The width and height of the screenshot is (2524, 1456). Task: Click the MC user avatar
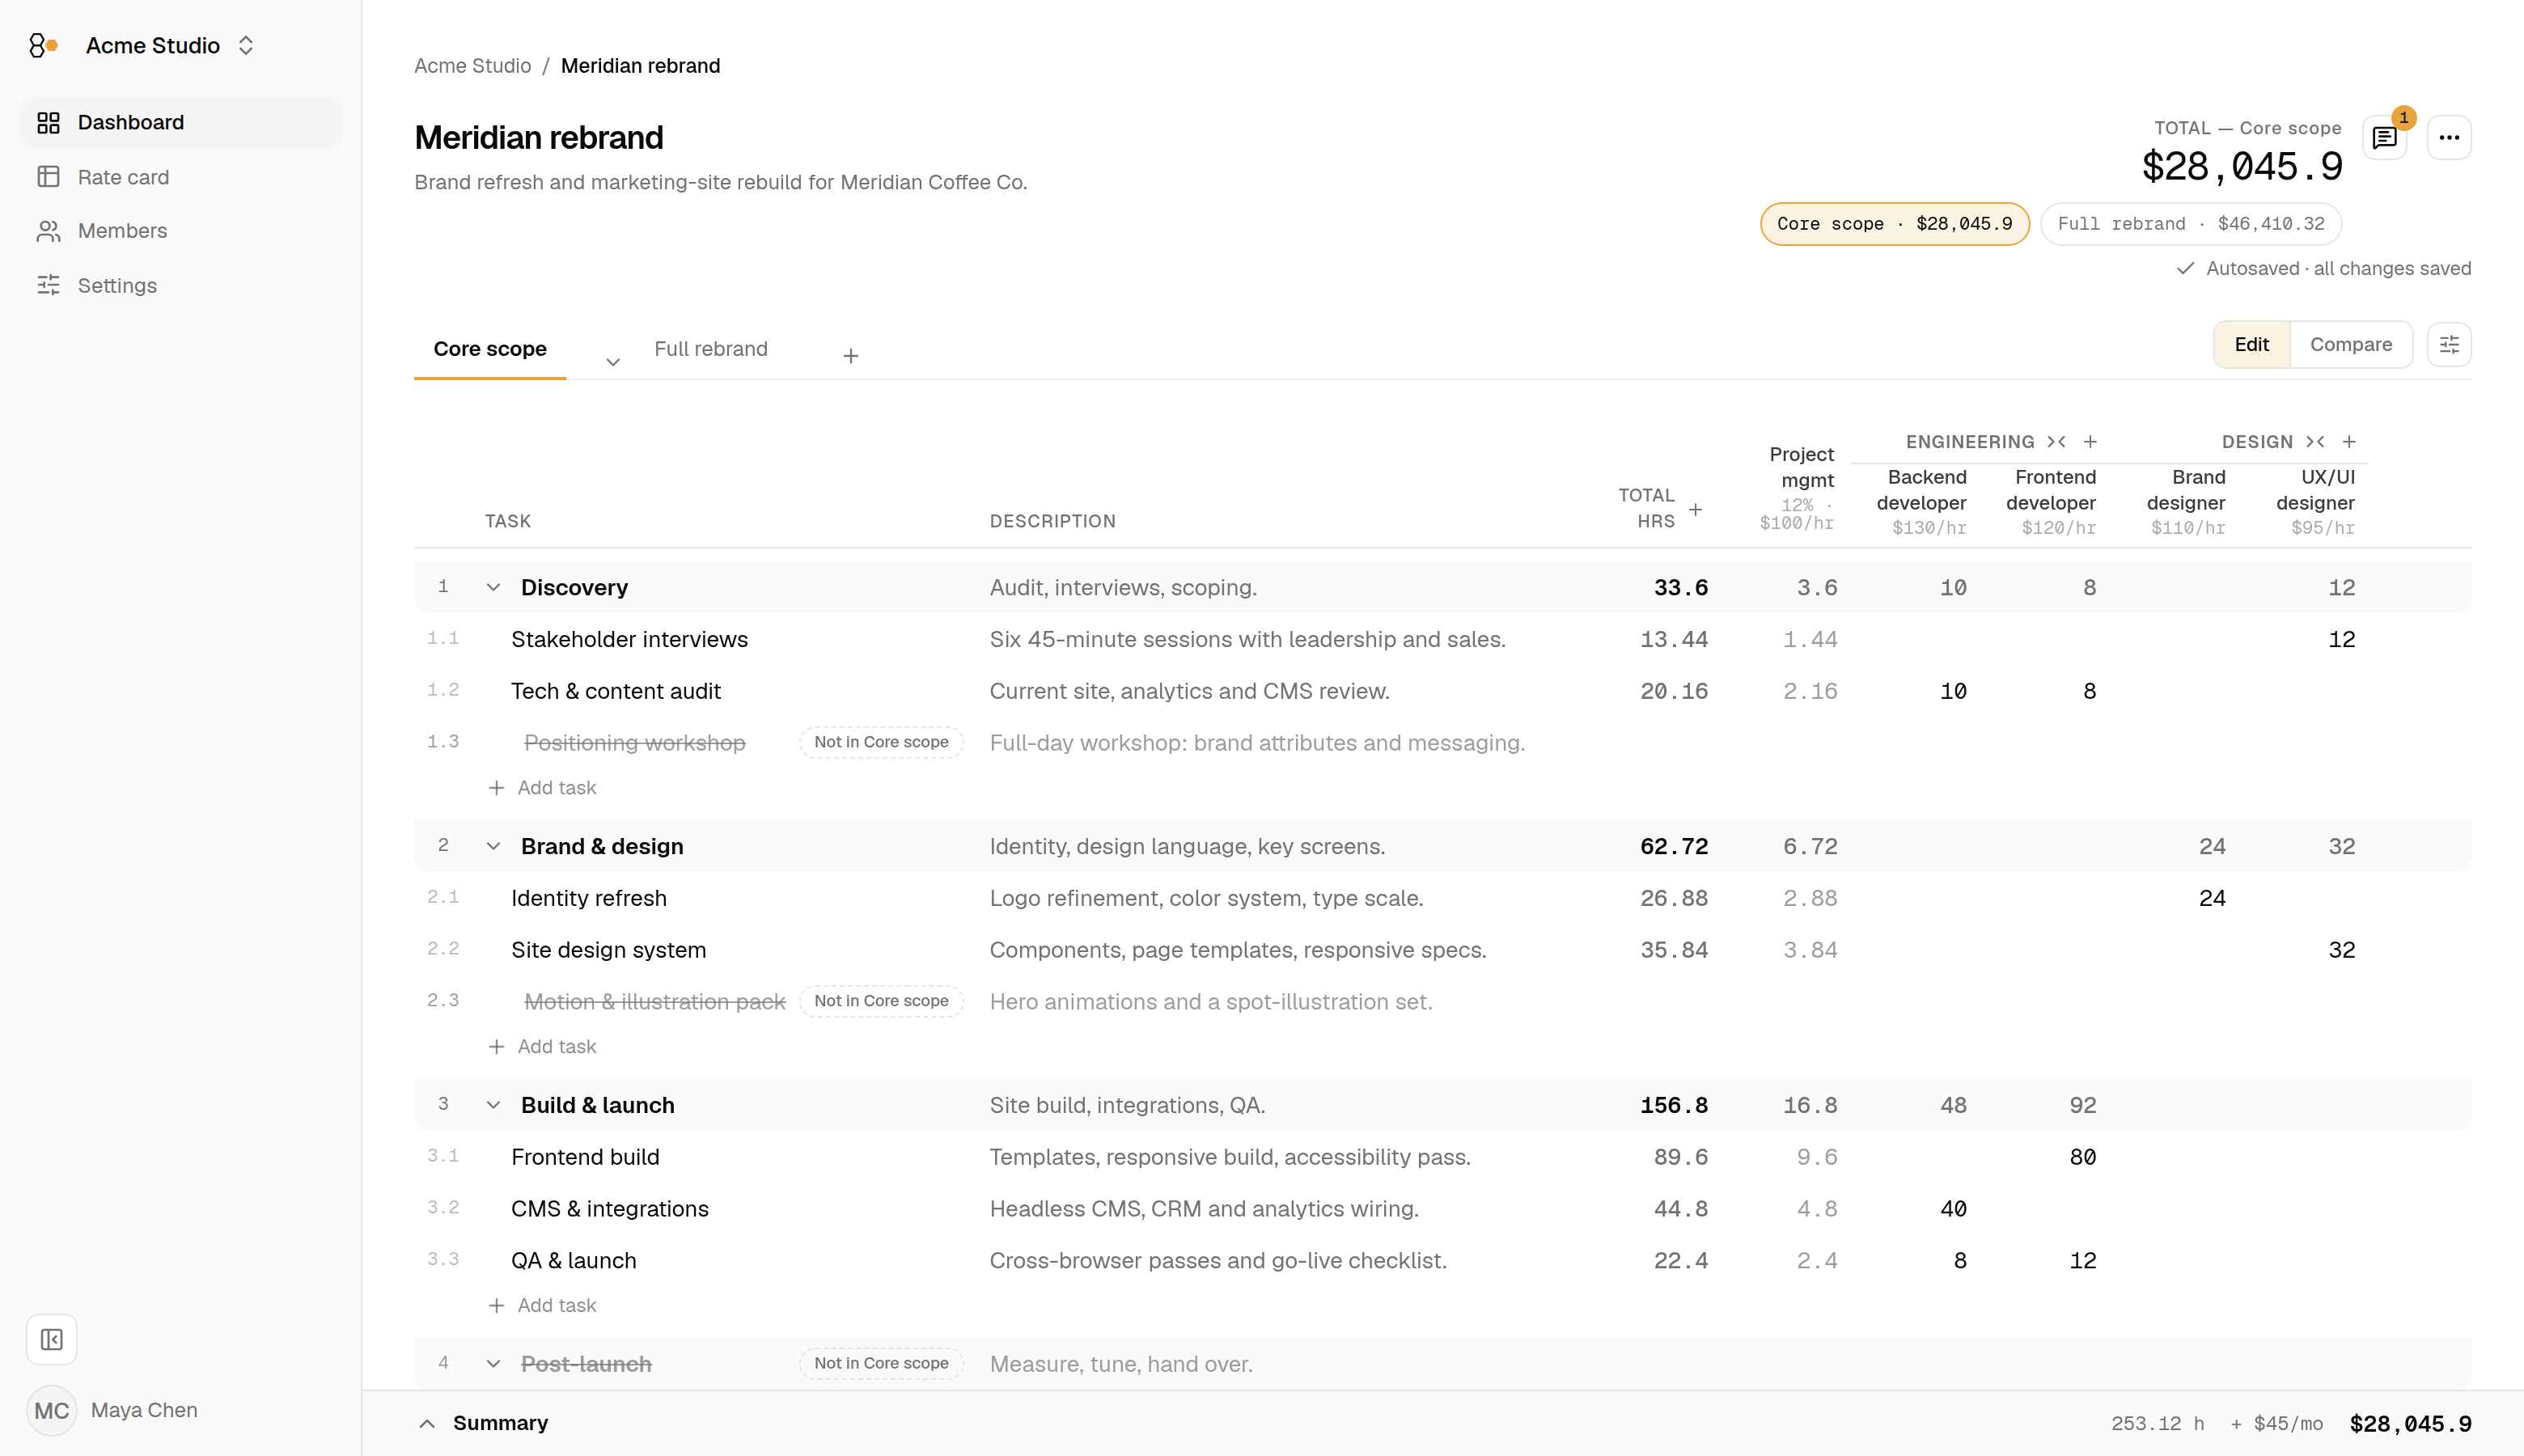52,1410
